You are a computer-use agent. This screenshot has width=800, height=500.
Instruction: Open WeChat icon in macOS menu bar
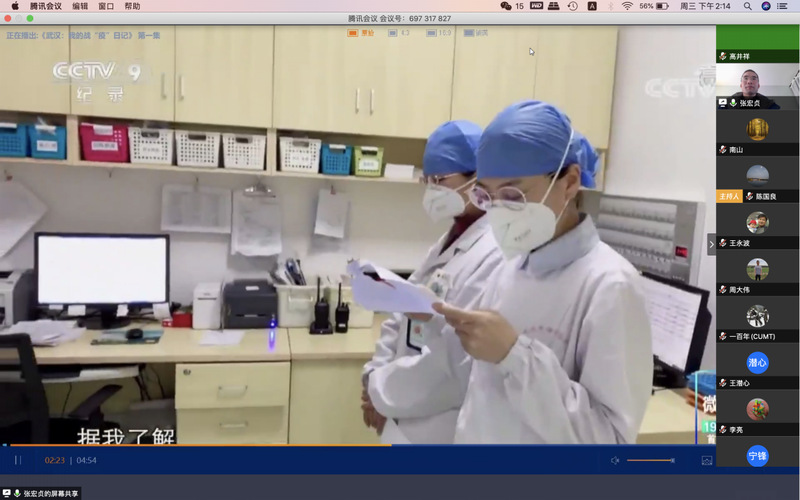tap(505, 6)
